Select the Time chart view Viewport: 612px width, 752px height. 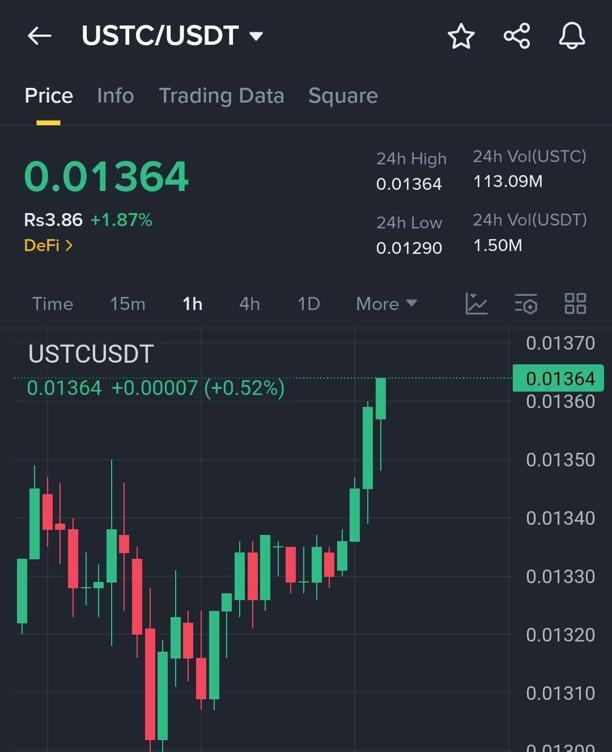point(52,304)
